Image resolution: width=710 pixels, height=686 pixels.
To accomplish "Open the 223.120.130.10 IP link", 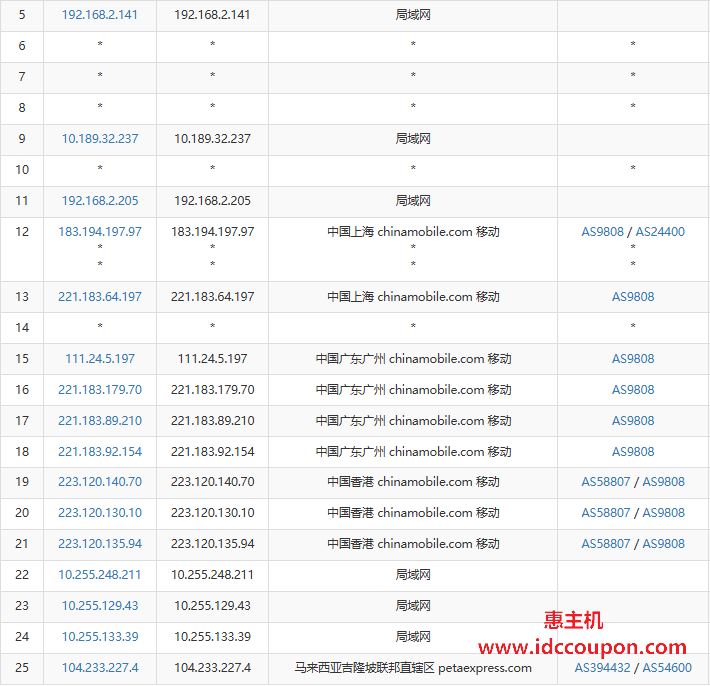I will [x=100, y=513].
